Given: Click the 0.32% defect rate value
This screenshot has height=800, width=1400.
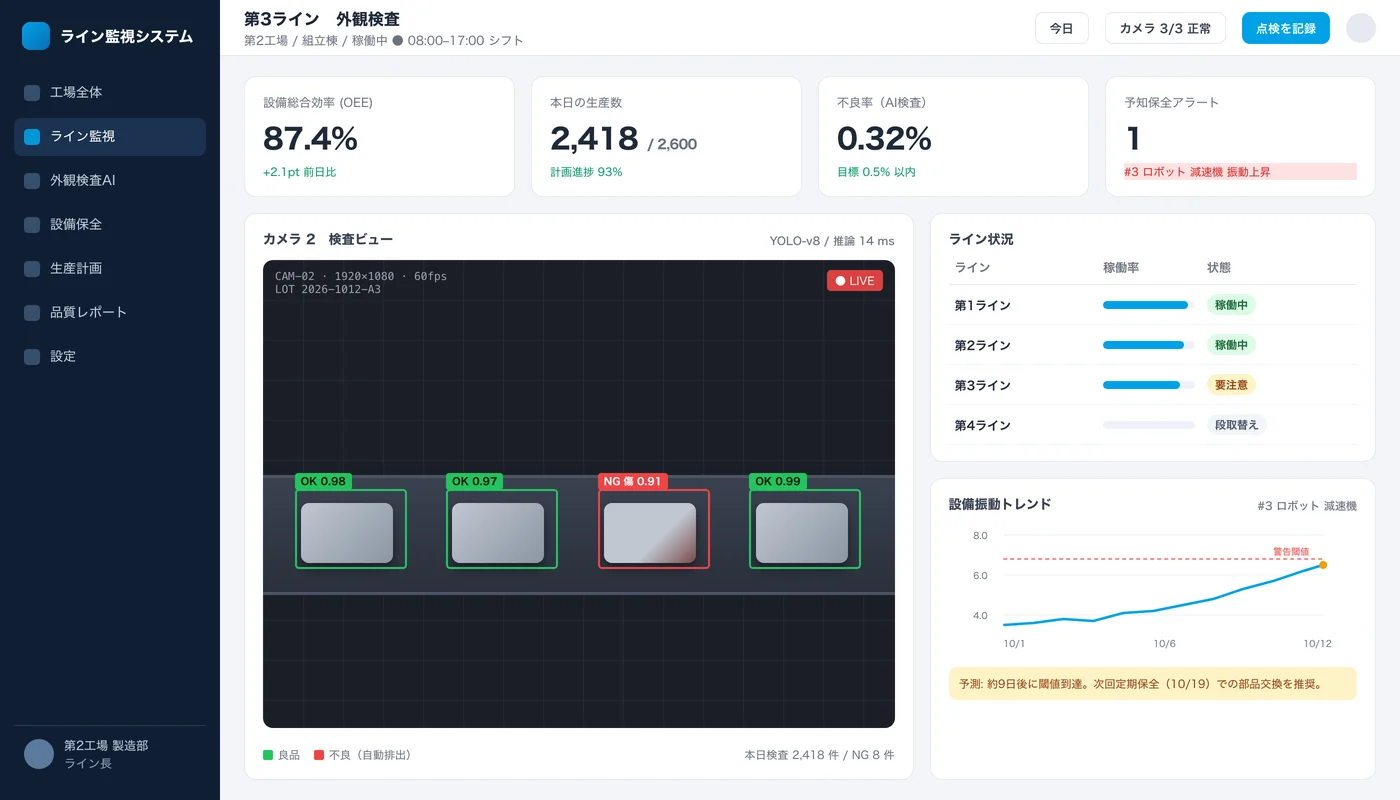Looking at the screenshot, I should 884,138.
